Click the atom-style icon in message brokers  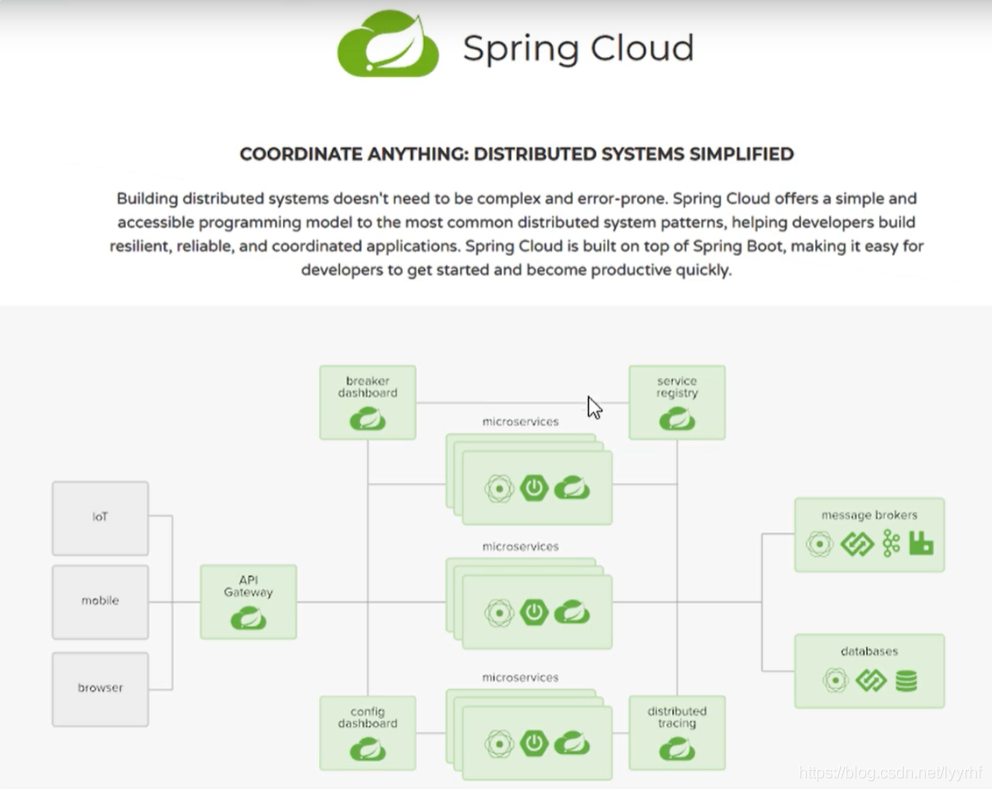point(819,544)
